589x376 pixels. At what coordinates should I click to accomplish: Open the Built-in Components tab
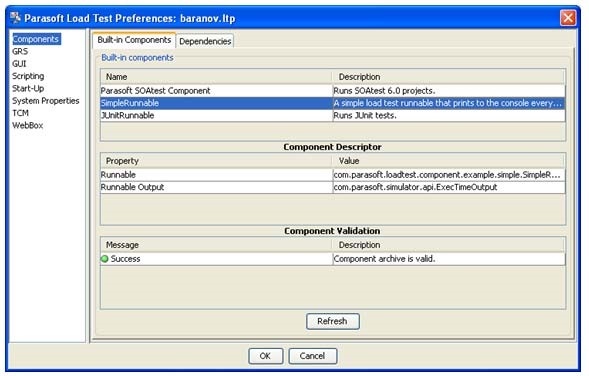click(x=134, y=40)
